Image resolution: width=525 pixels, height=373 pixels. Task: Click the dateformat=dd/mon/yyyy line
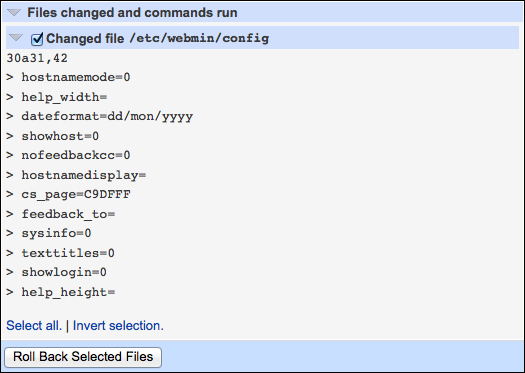100,117
